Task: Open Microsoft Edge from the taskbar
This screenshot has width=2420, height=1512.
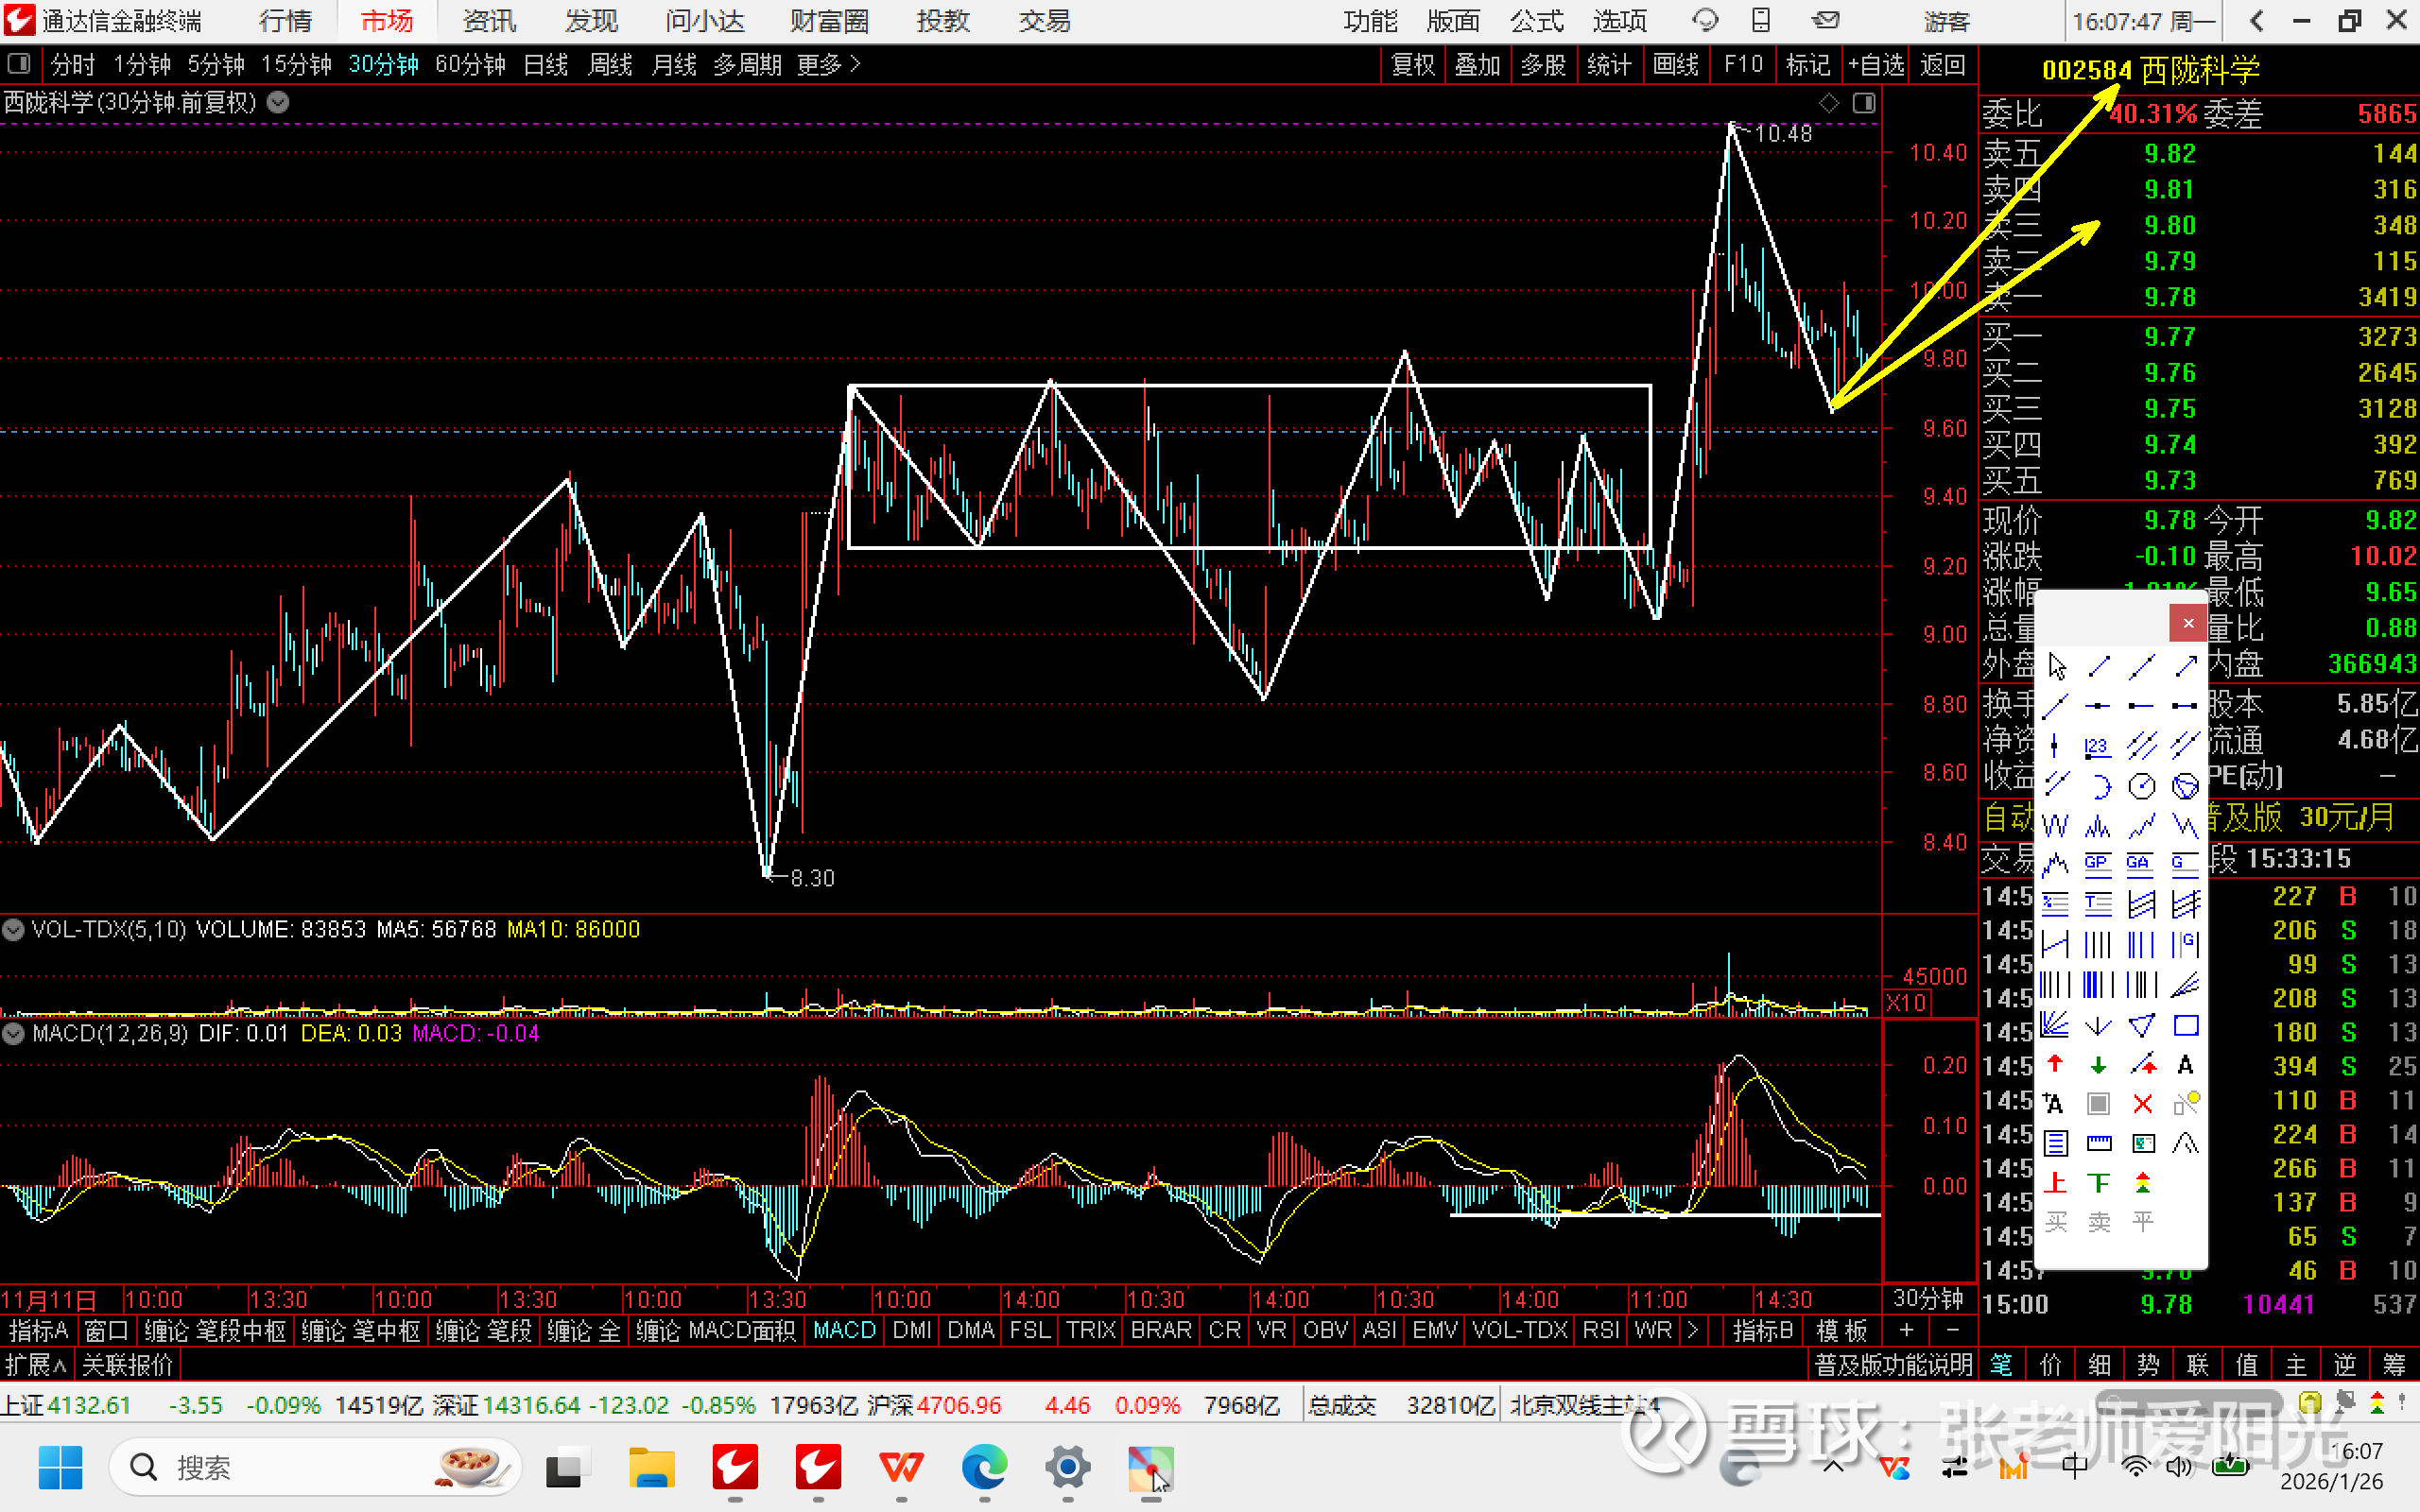Action: pos(984,1467)
